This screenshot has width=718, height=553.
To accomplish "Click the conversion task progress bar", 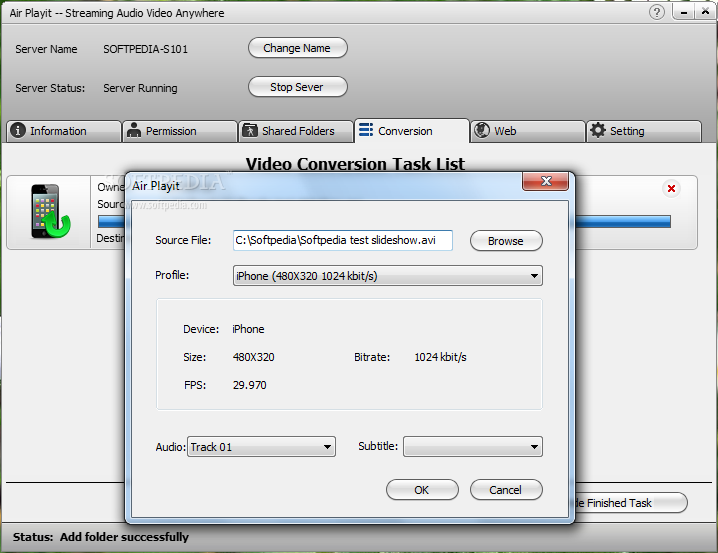I will click(x=623, y=222).
